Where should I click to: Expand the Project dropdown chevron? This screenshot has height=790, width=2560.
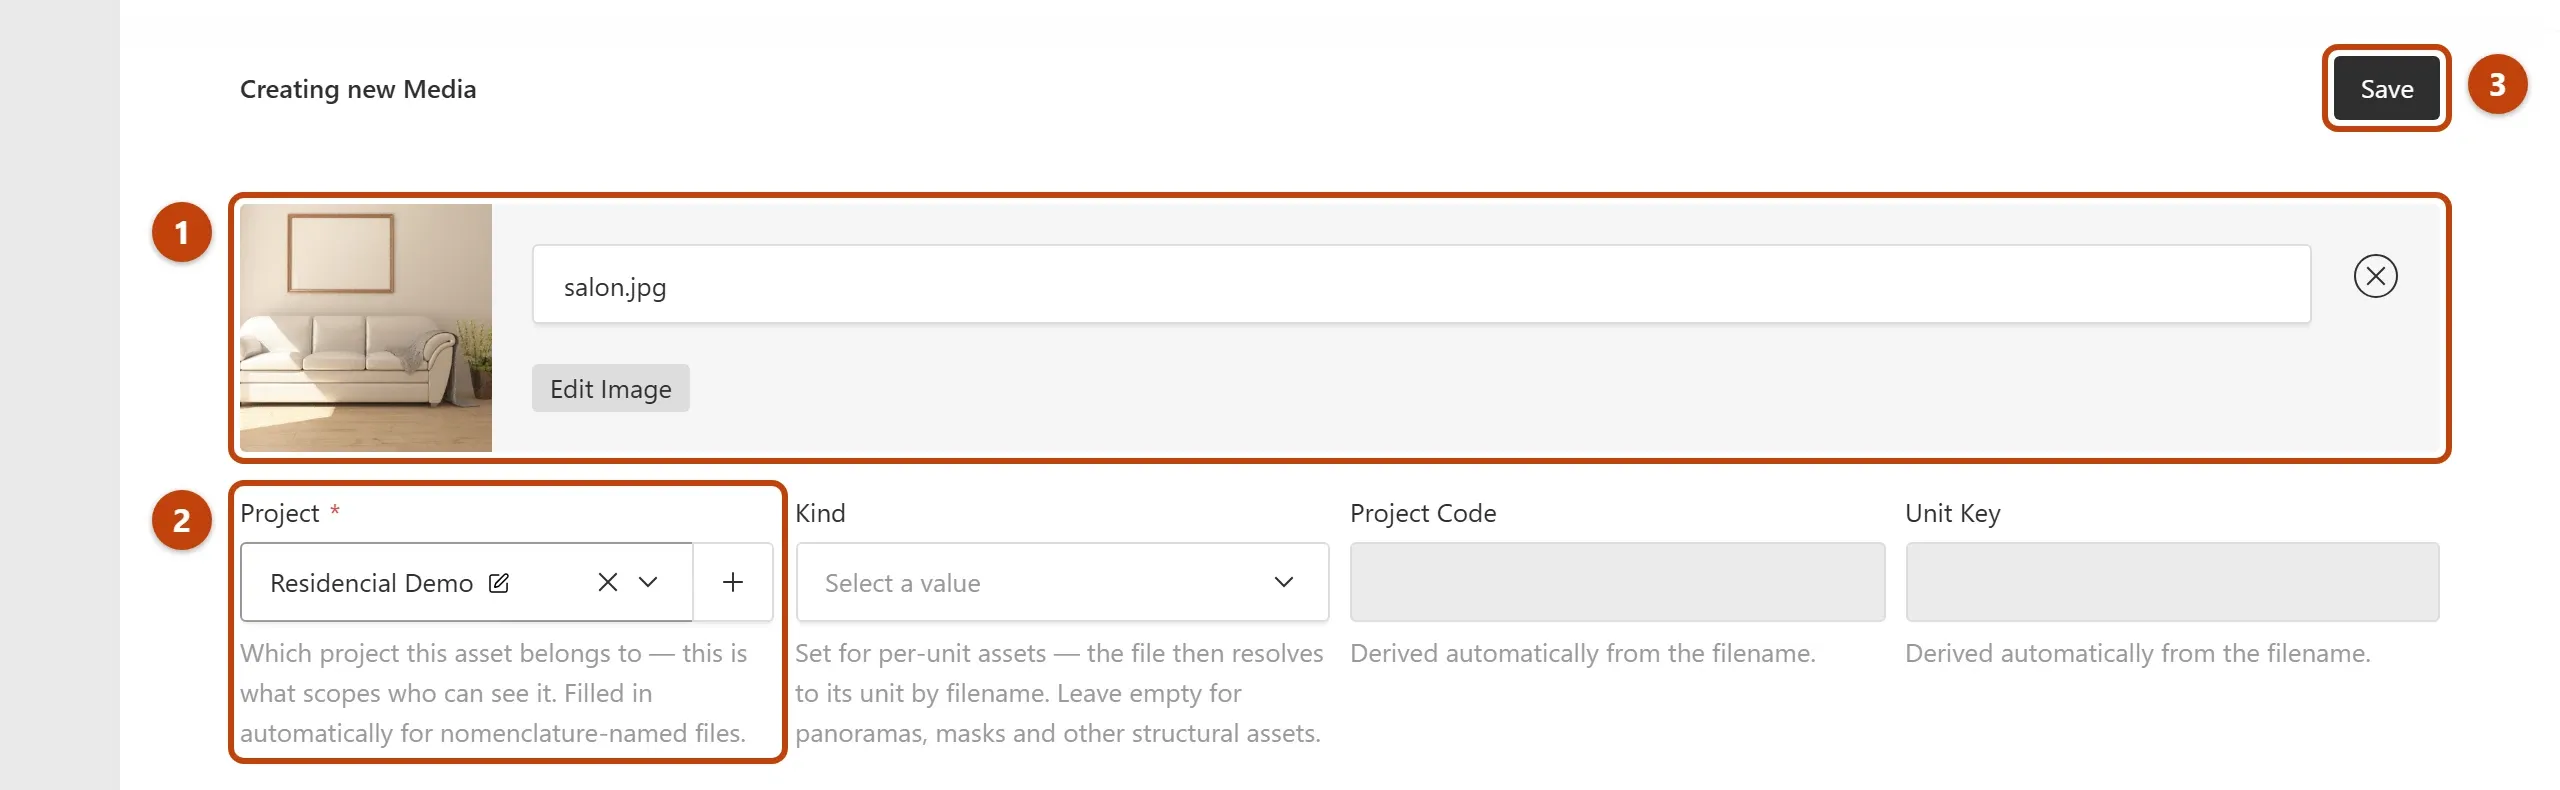[x=648, y=582]
